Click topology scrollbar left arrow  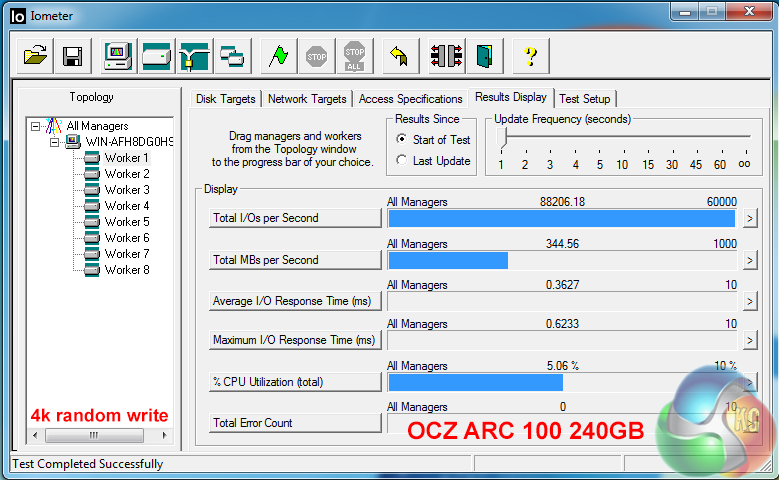pyautogui.click(x=35, y=435)
